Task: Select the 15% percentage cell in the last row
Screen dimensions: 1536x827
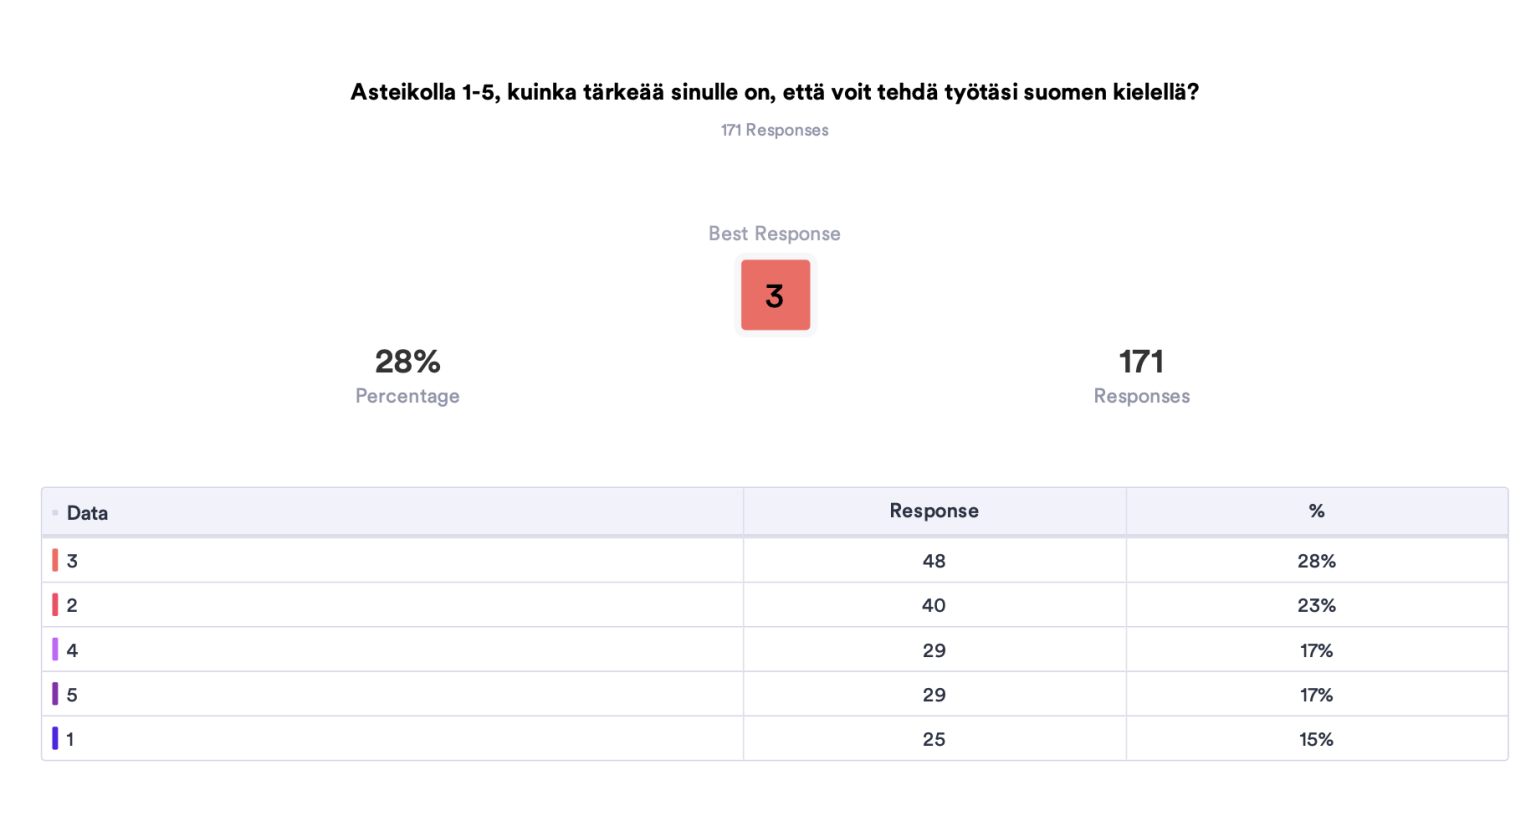Action: click(x=1317, y=739)
